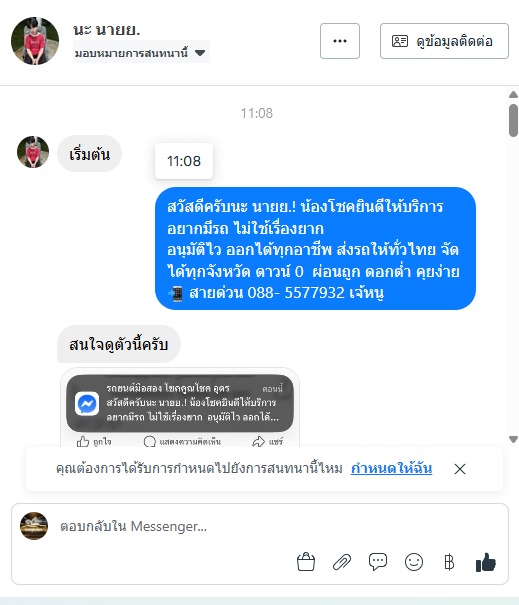The height and width of the screenshot is (605, 519).
Task: Click the กำหนดให้ฉัน link
Action: (x=391, y=468)
